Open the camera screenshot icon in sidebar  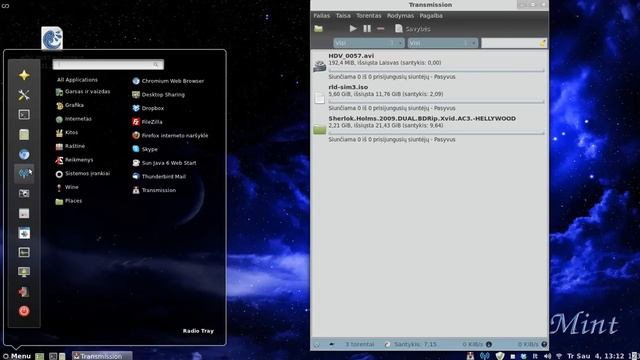24,193
